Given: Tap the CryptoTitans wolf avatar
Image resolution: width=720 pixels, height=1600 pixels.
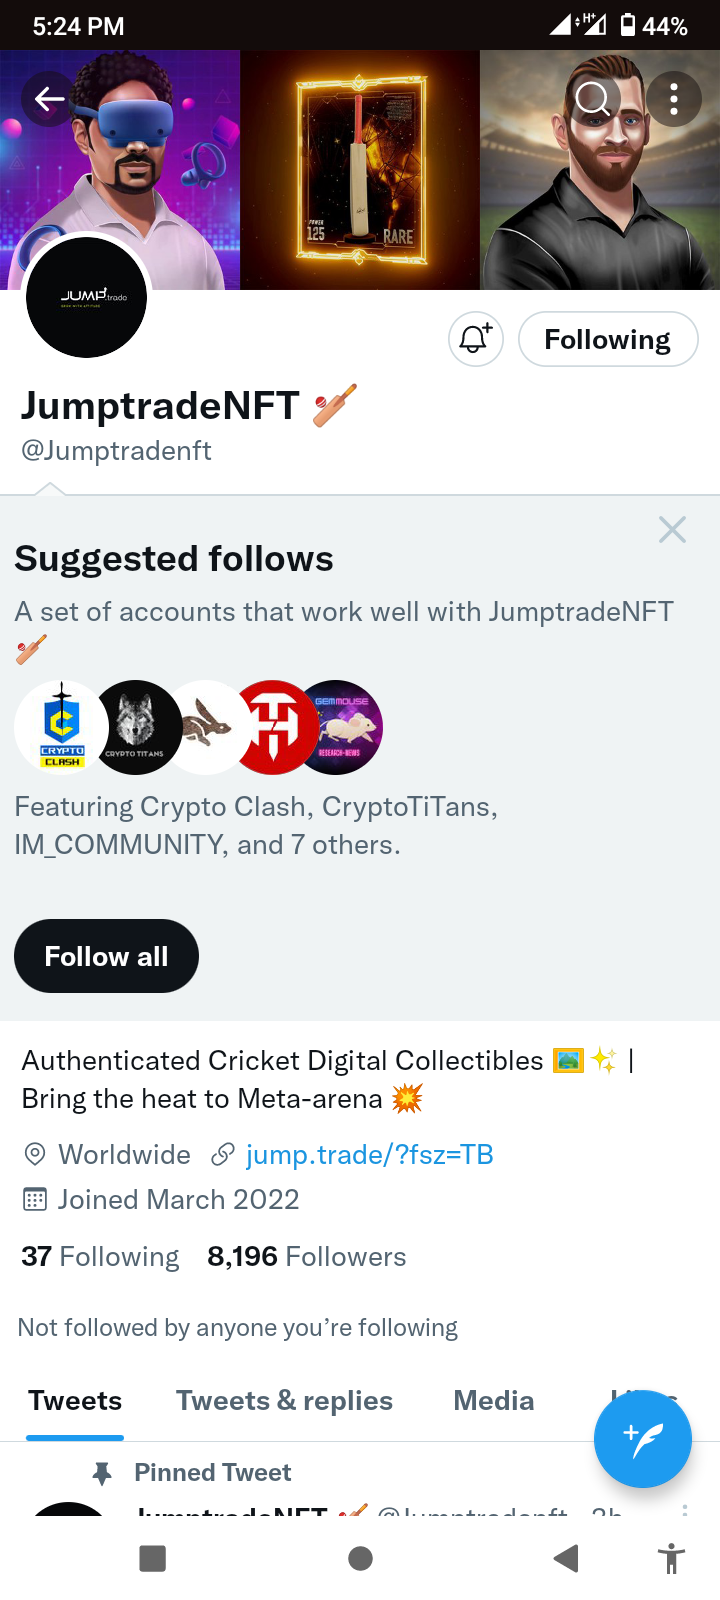Looking at the screenshot, I should [134, 727].
